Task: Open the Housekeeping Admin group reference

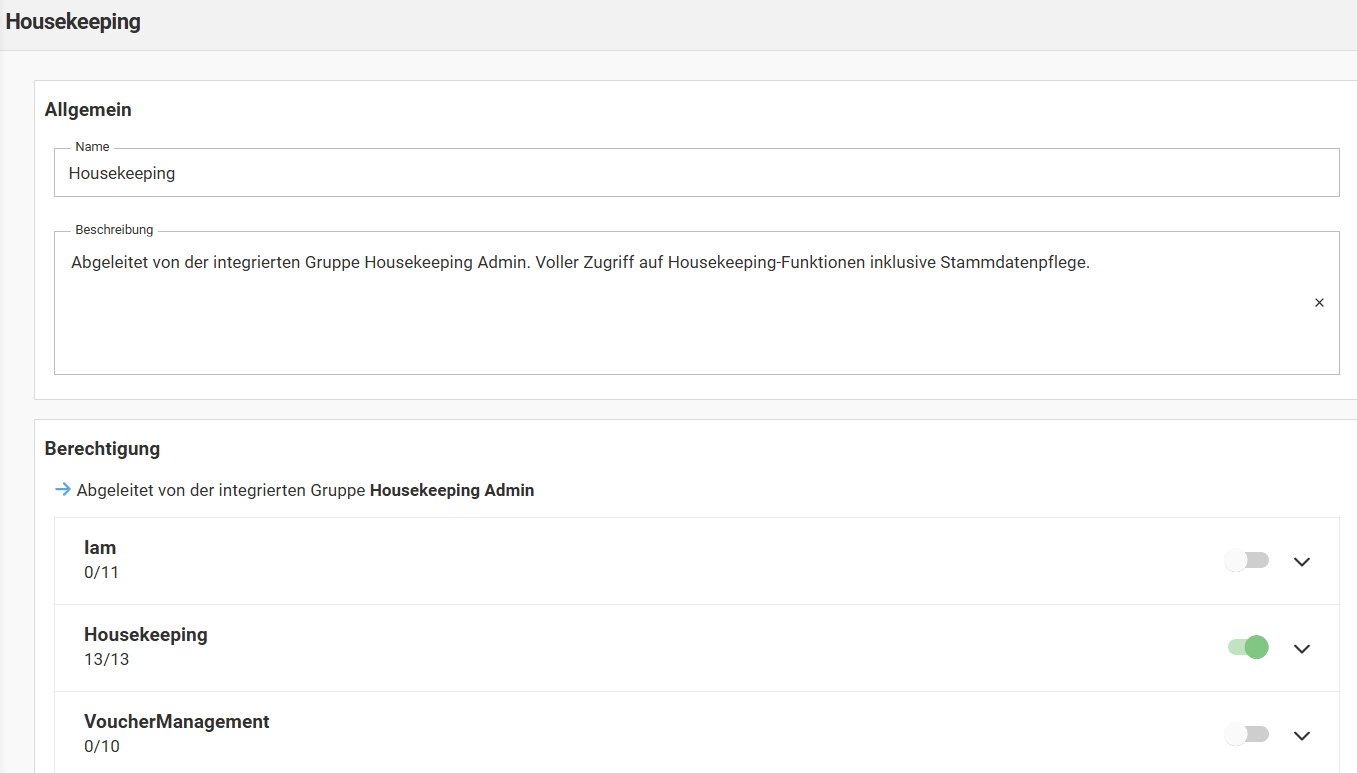Action: coord(452,491)
